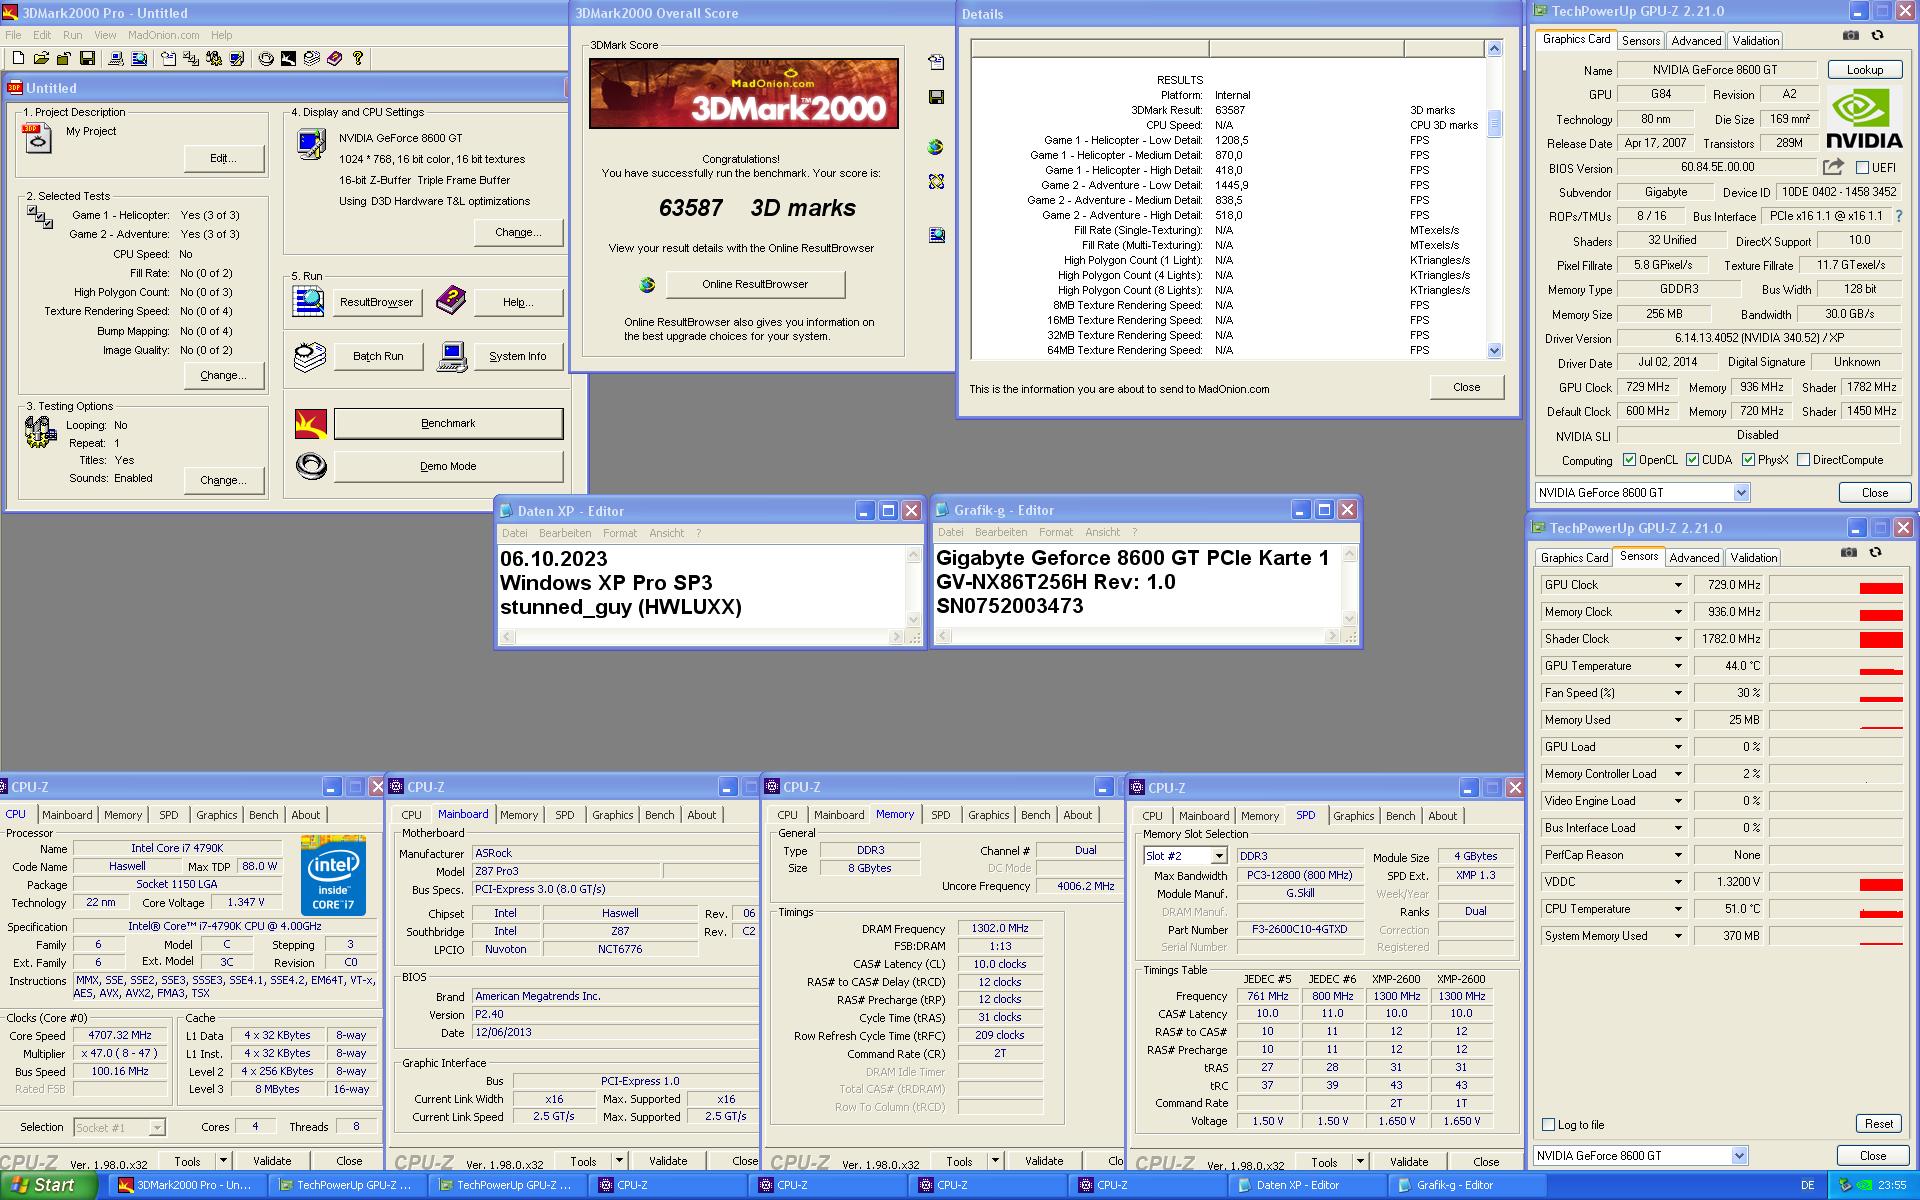
Task: Click the Bus Interface question mark icon
Action: pyautogui.click(x=1899, y=216)
